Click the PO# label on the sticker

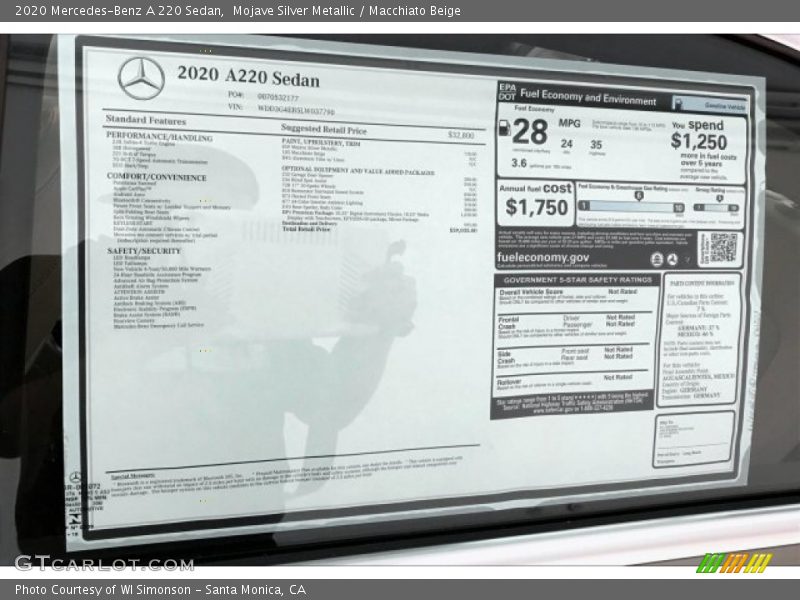pyautogui.click(x=236, y=94)
